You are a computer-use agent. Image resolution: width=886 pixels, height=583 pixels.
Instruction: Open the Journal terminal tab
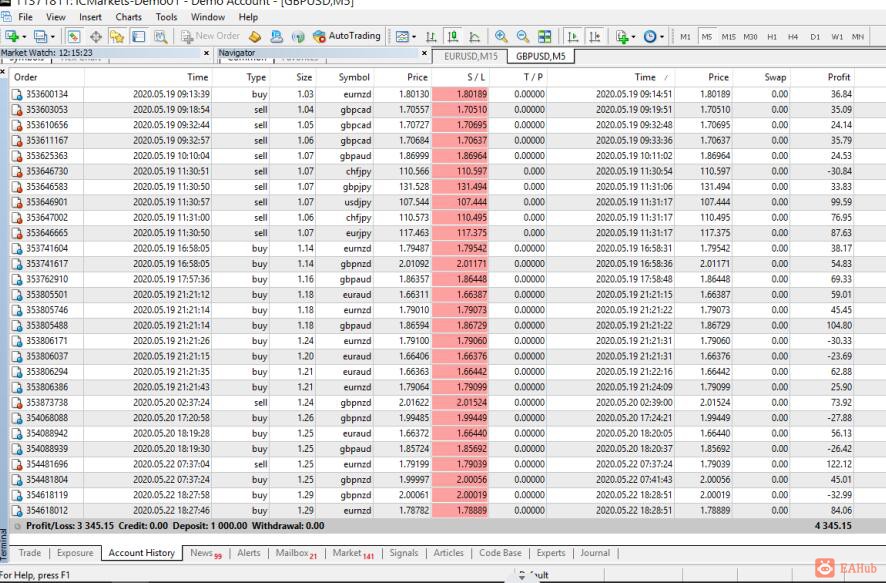[594, 552]
